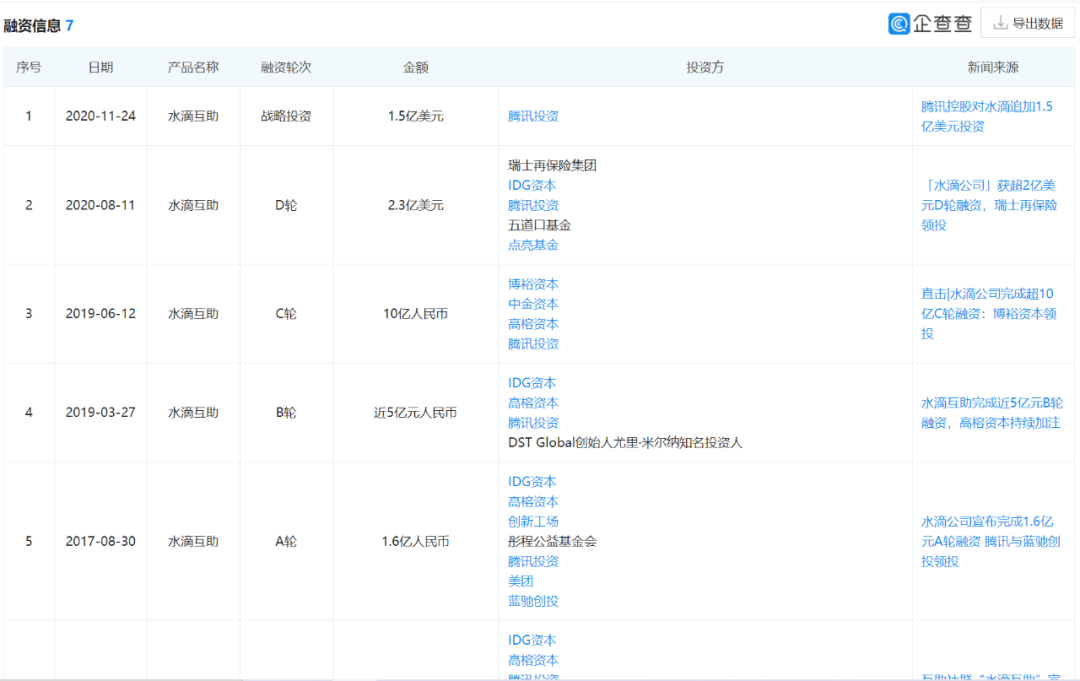The image size is (1080, 681).
Task: Click the 创新工场 investor link
Action: 533,521
